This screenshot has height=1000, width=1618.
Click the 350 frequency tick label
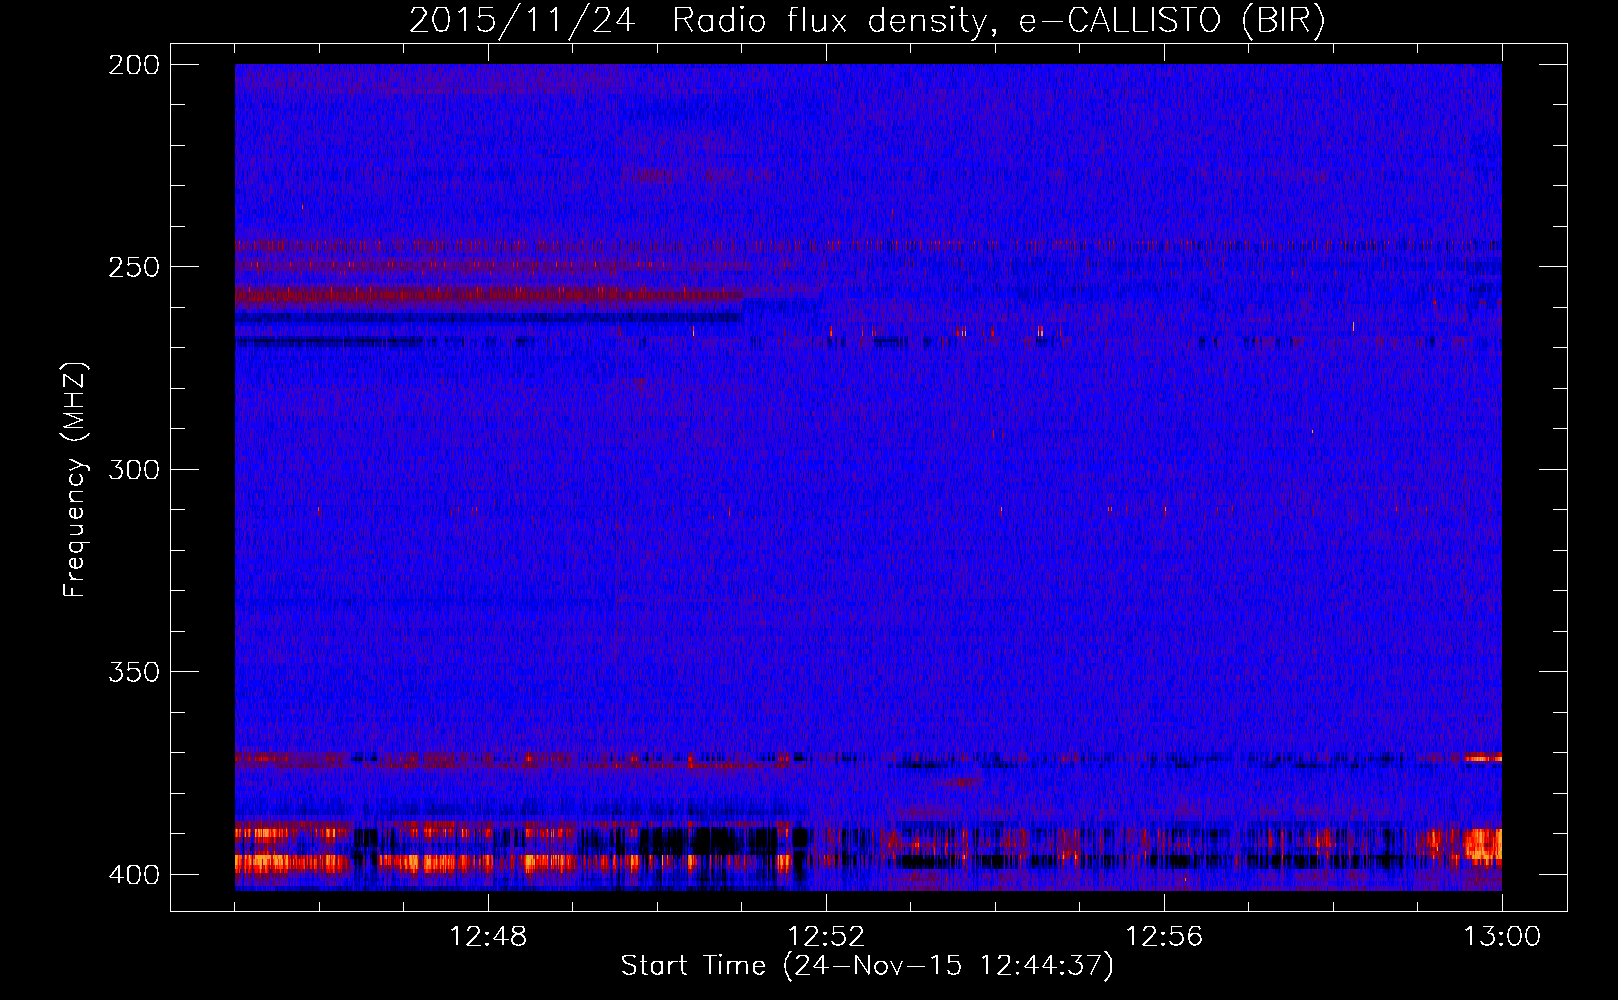(x=134, y=672)
